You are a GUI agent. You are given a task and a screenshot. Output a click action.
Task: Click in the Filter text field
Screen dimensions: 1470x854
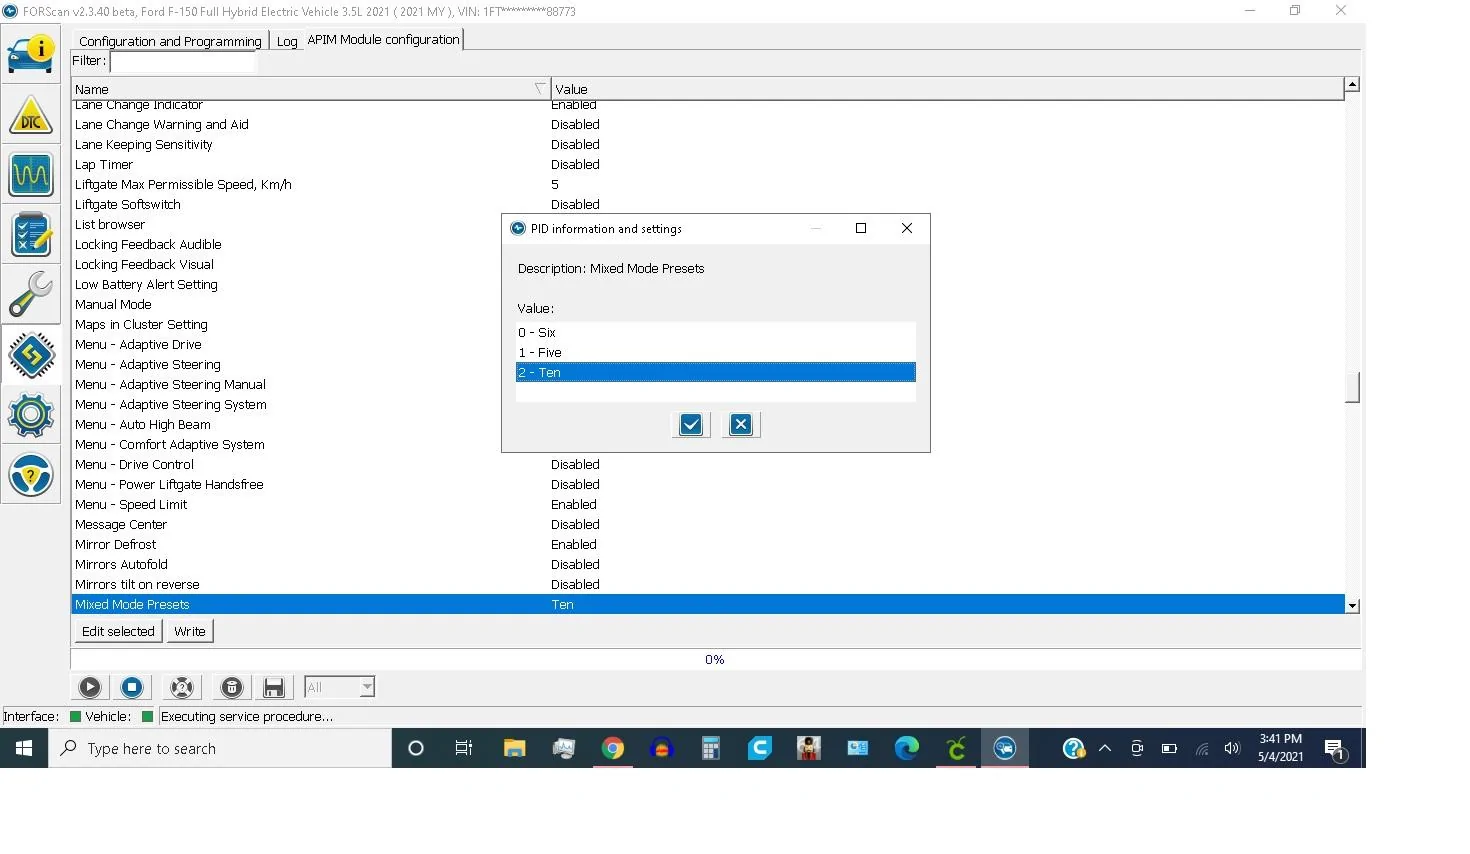[183, 61]
